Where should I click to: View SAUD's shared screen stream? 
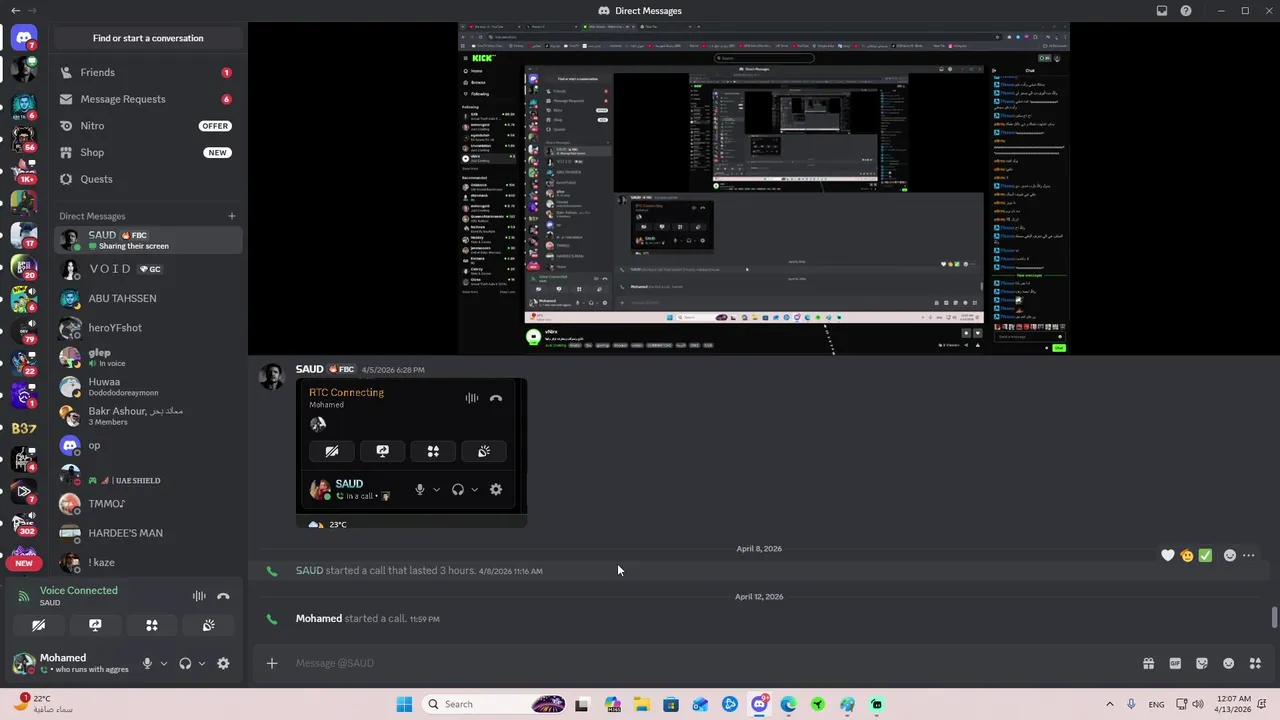coord(764,188)
